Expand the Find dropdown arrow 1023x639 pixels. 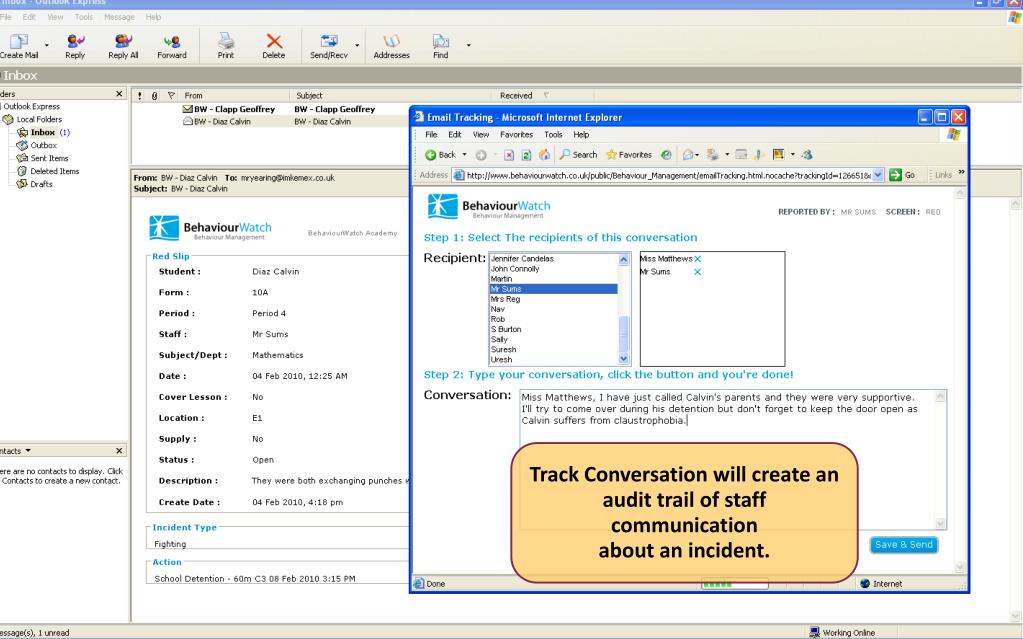[468, 45]
